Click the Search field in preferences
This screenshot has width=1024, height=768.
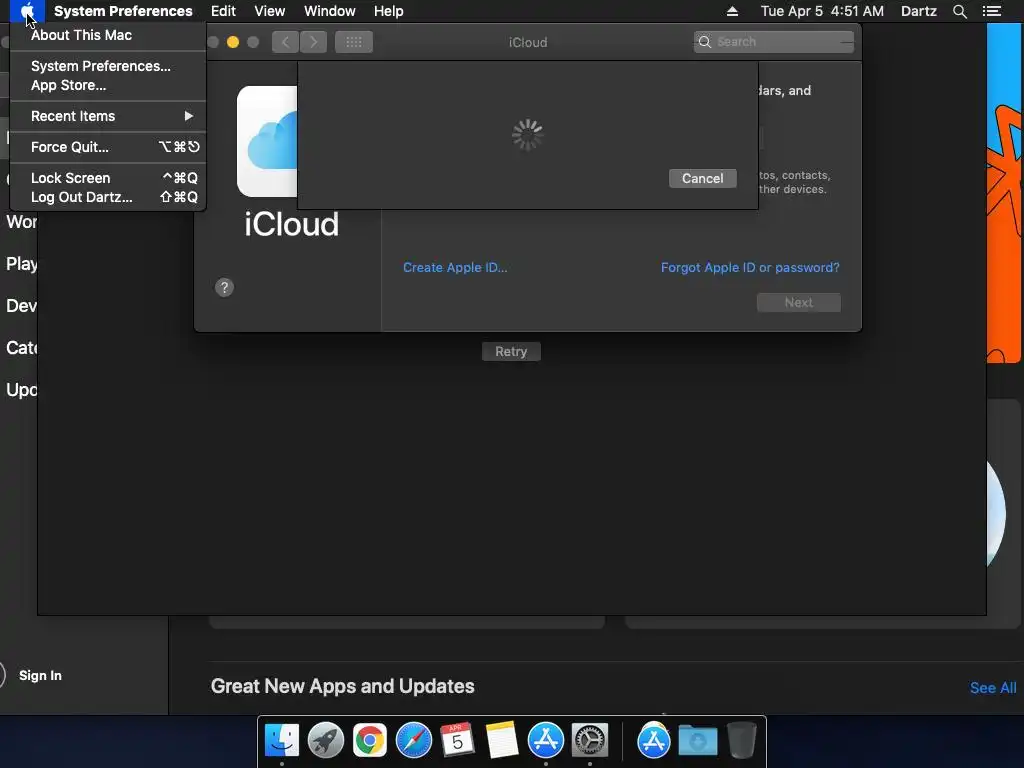pyautogui.click(x=774, y=42)
